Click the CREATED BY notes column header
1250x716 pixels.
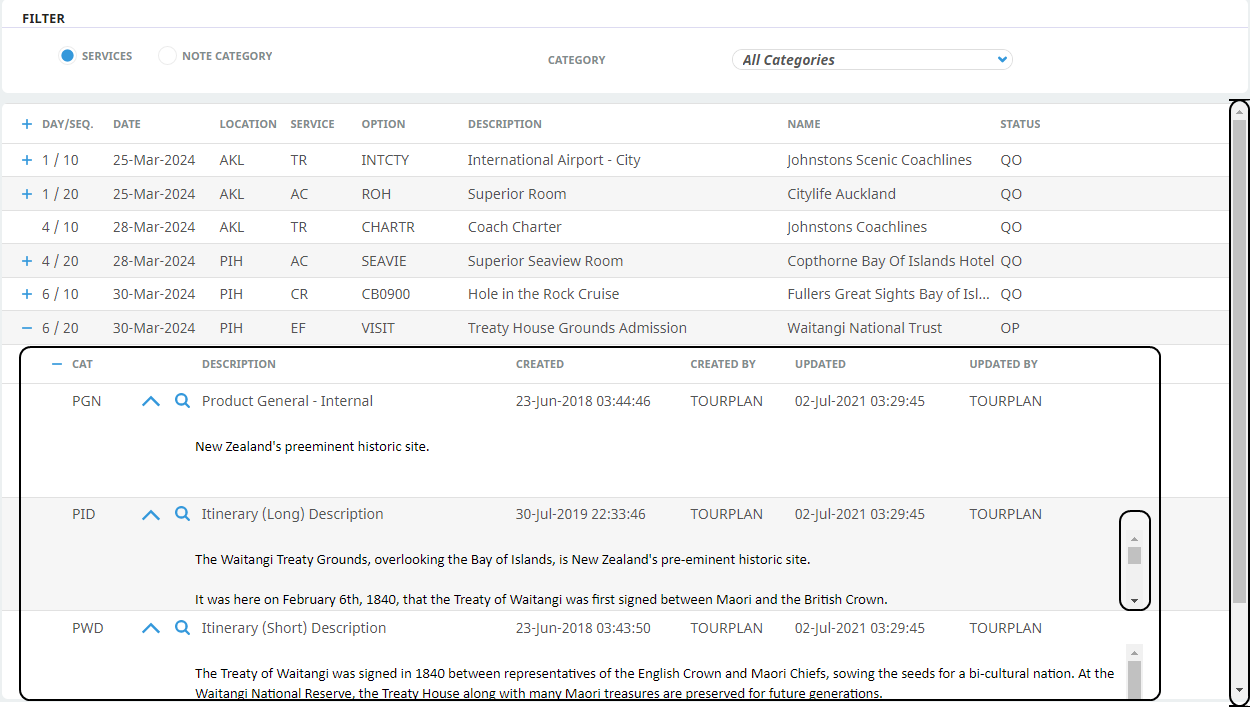coord(723,364)
